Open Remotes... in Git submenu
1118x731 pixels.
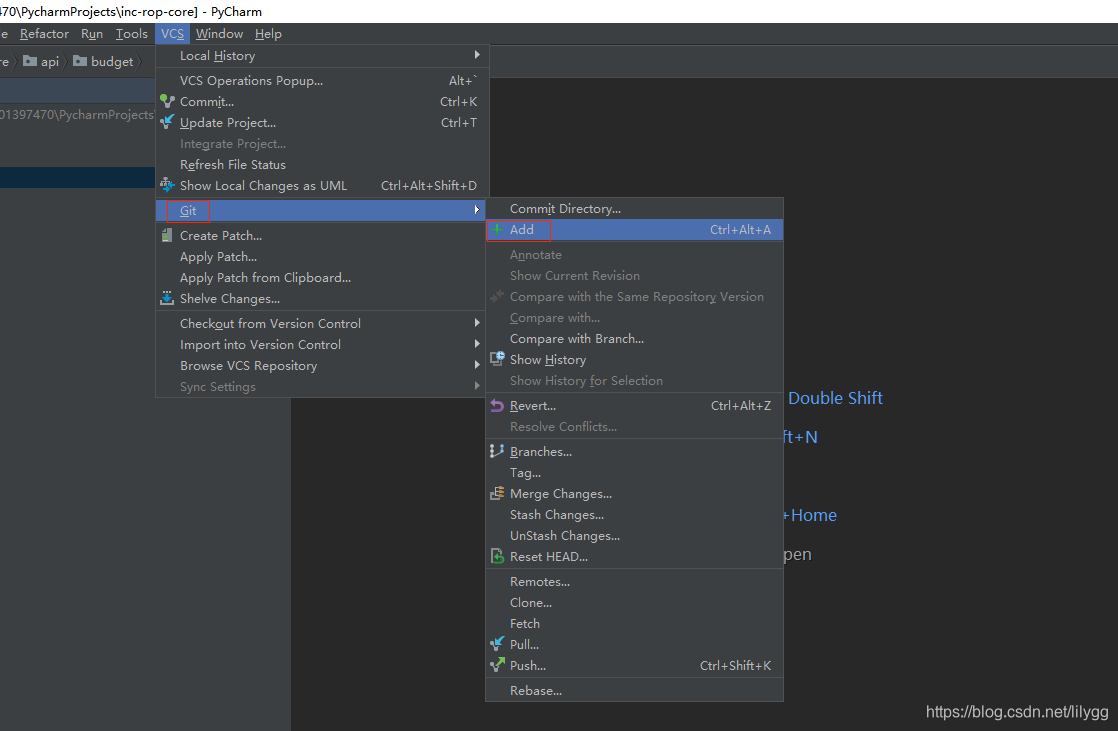tap(635, 582)
